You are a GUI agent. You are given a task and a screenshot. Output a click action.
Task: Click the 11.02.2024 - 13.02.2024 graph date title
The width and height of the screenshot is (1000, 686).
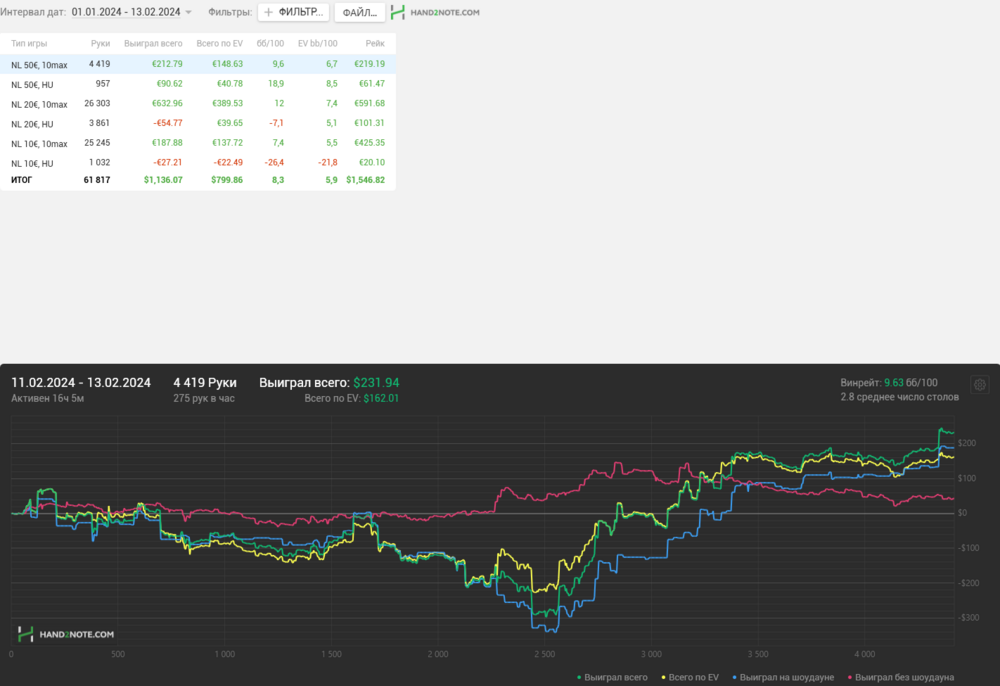pos(81,383)
